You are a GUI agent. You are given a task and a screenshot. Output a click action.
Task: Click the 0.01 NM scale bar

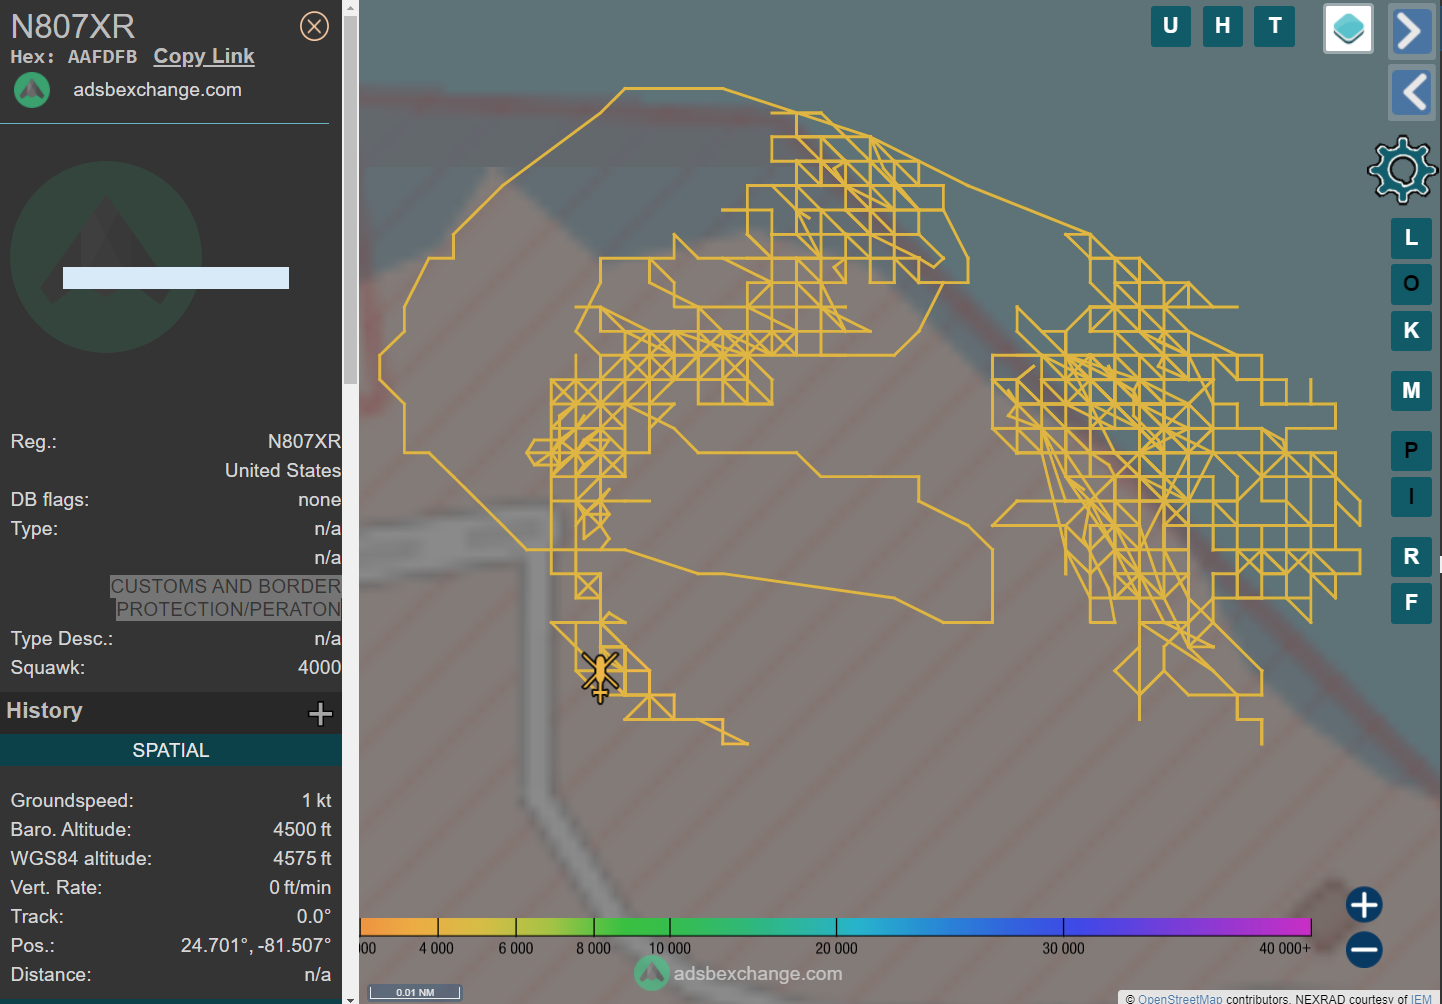(415, 992)
